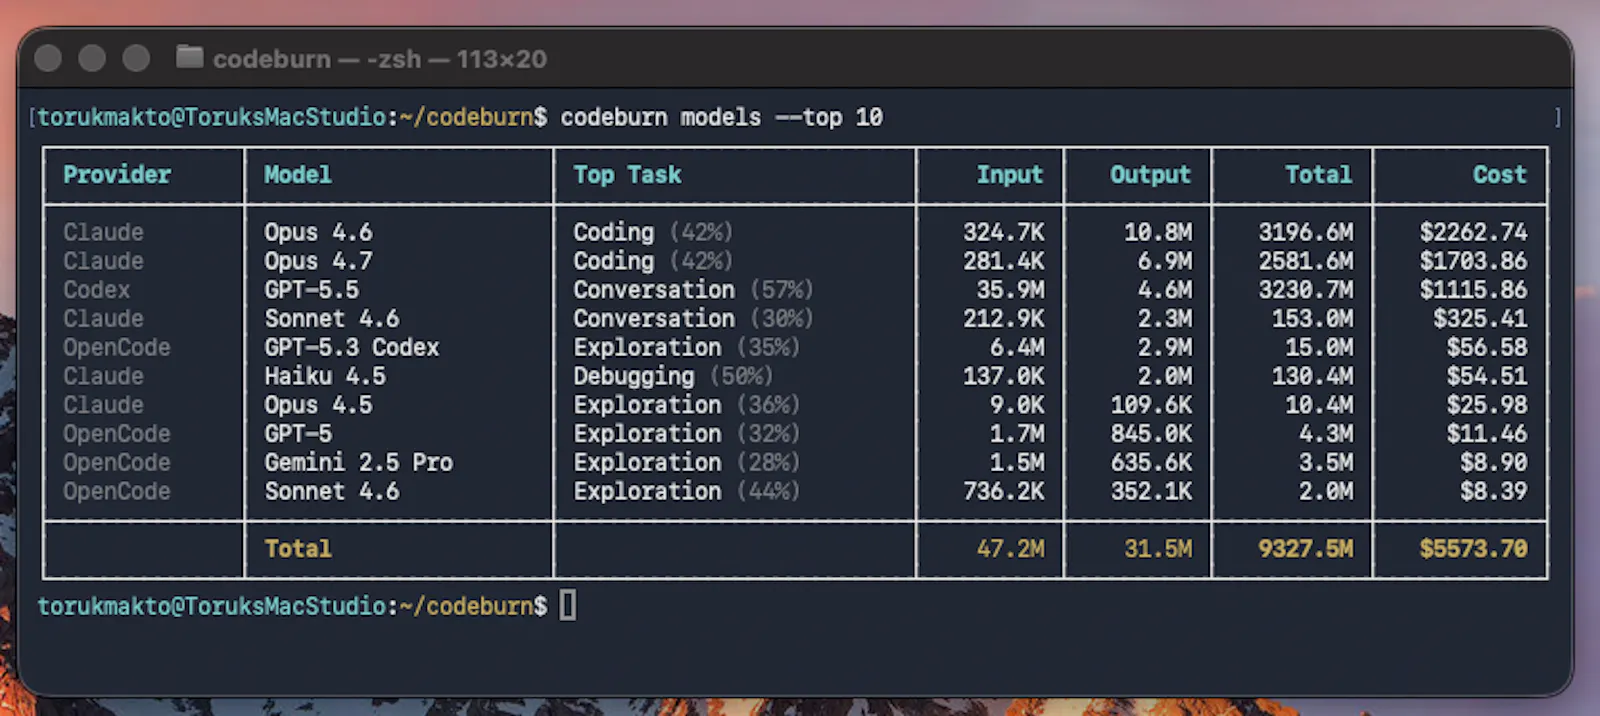
Task: Select the 'Haiku 4.5' model cell
Action: tap(325, 376)
